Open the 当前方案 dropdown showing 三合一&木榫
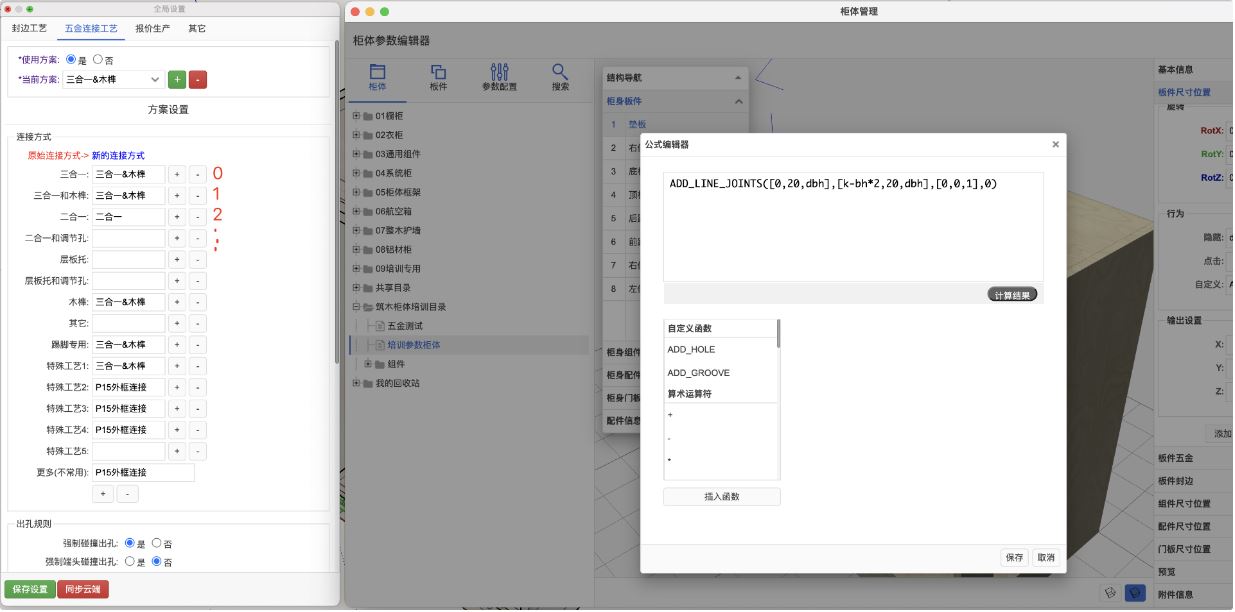This screenshot has height=612, width=1235. (110, 80)
